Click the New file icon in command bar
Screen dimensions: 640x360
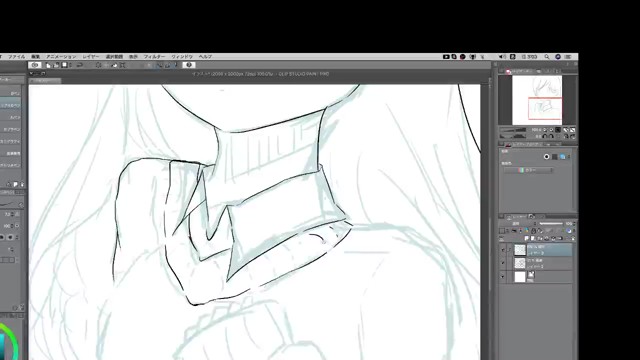pyautogui.click(x=49, y=65)
